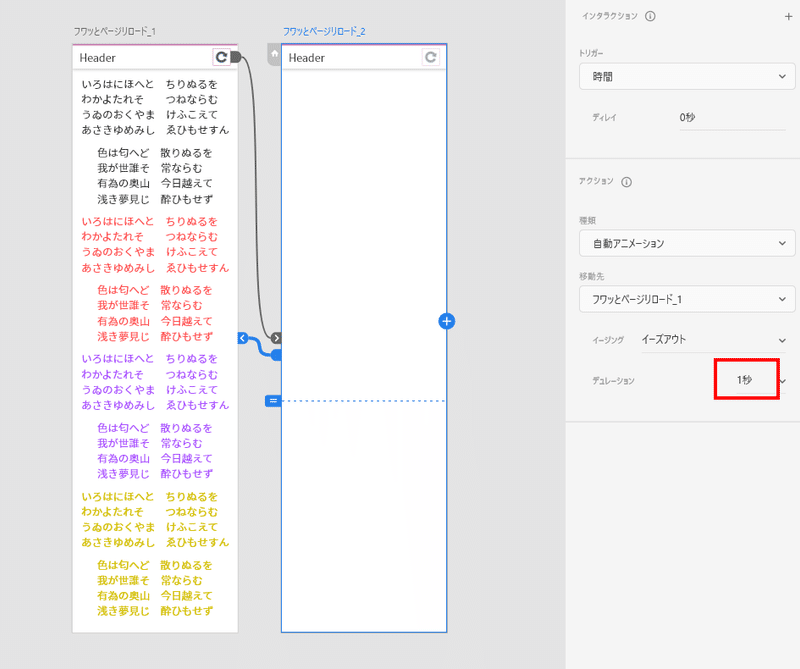This screenshot has height=669, width=800.
Task: Open the 移動先 dropdown showing フワッとページリロード_1
Action: [x=687, y=299]
